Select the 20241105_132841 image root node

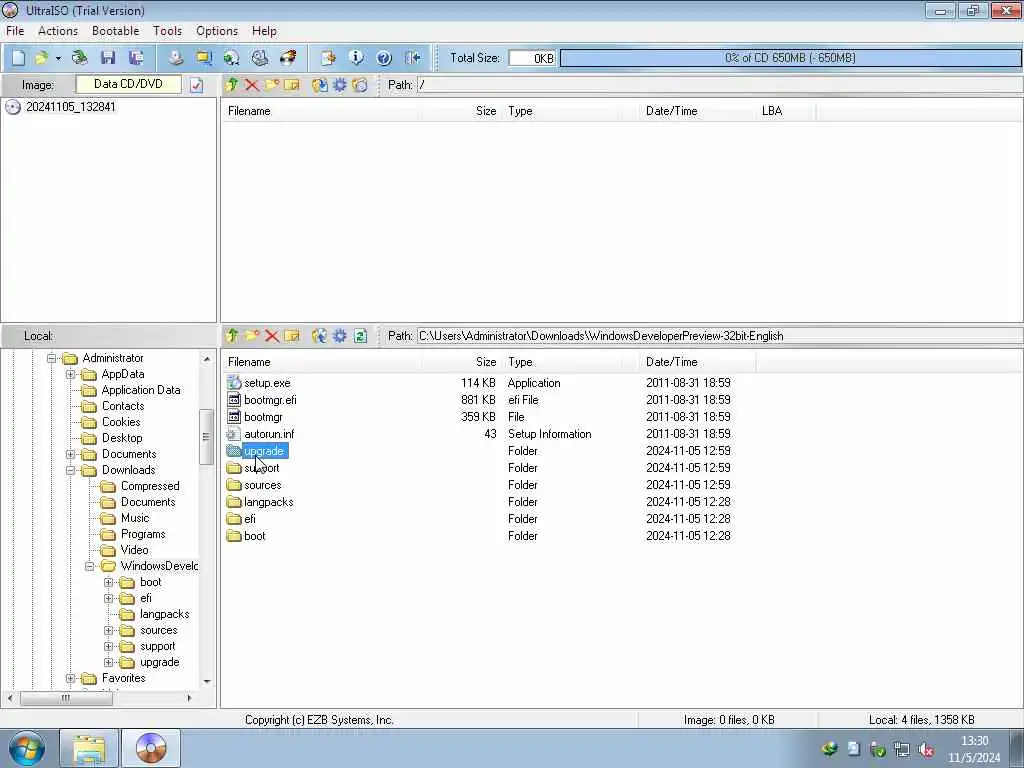click(x=71, y=107)
